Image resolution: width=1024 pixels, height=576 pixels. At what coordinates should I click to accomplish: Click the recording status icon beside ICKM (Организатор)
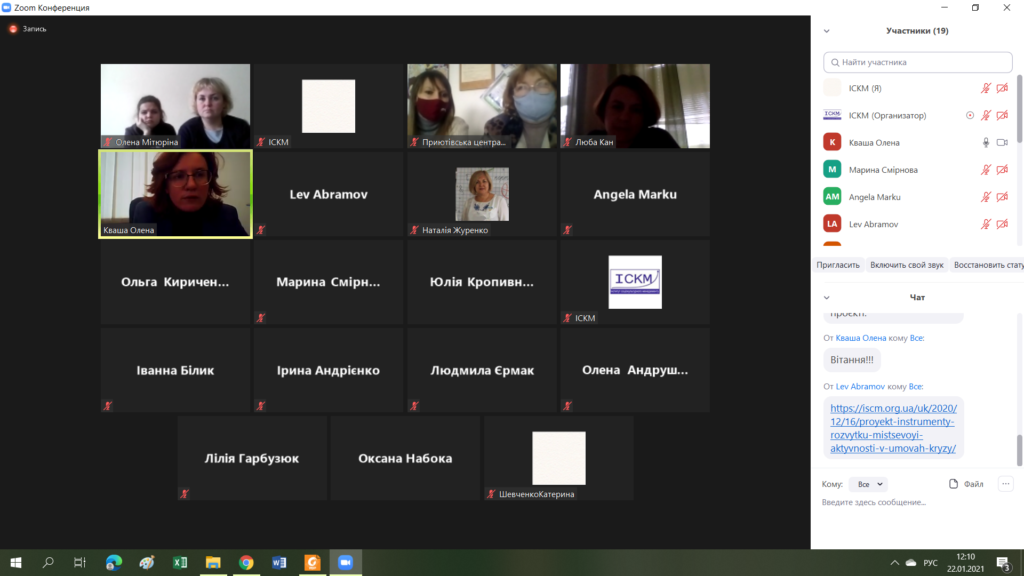(970, 116)
